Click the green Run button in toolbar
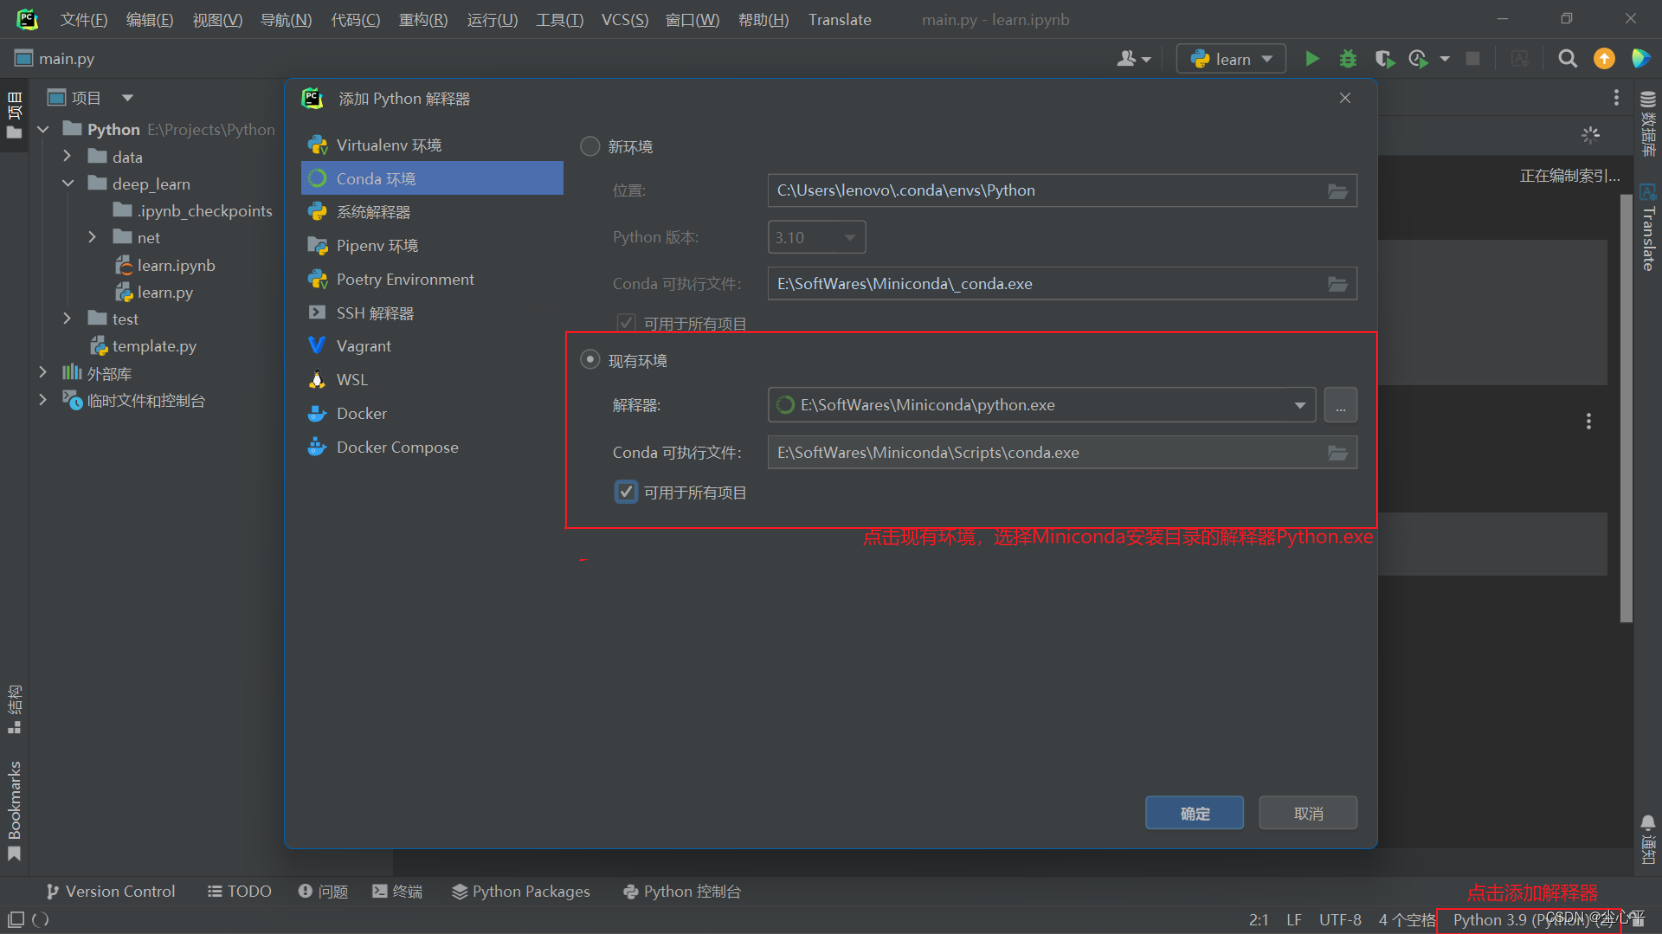This screenshot has width=1662, height=934. coord(1312,59)
